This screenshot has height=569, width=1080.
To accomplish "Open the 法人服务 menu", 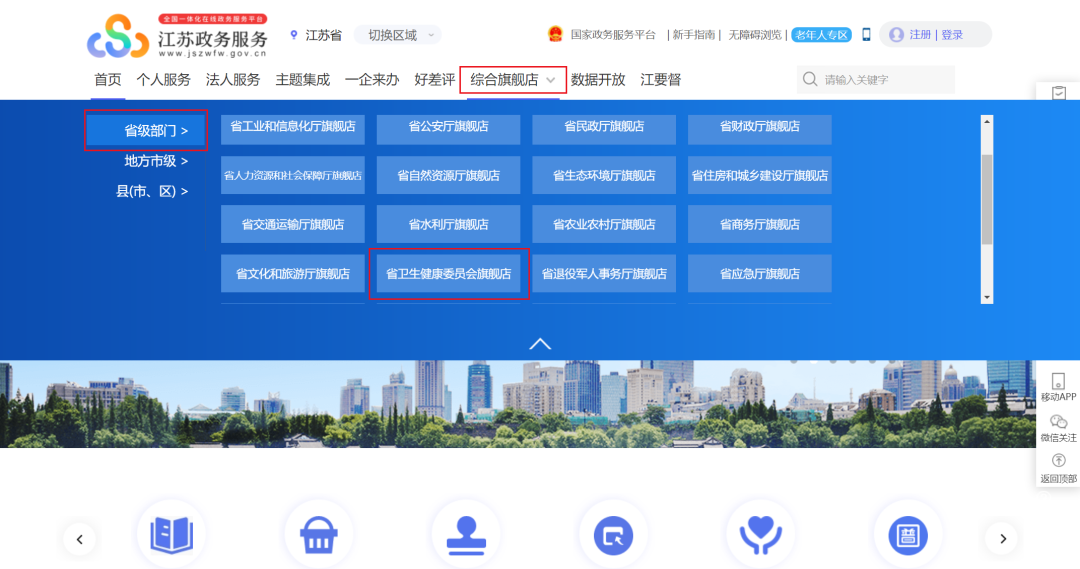I will point(233,80).
